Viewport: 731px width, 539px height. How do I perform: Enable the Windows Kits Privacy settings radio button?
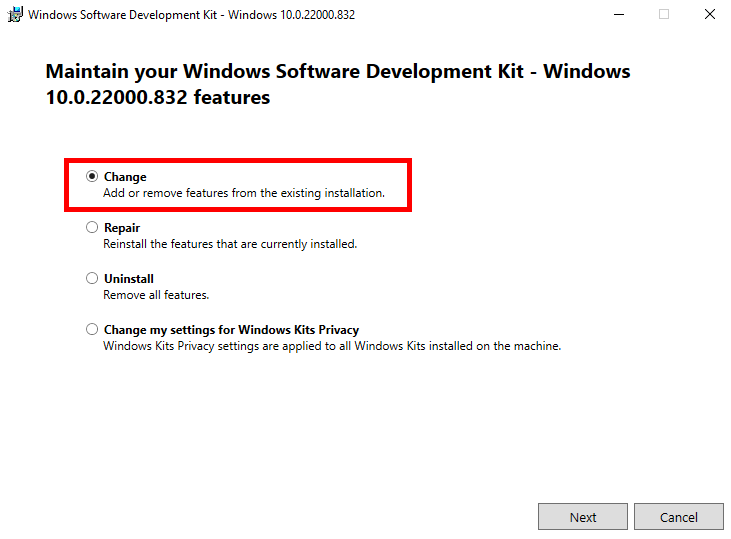92,330
